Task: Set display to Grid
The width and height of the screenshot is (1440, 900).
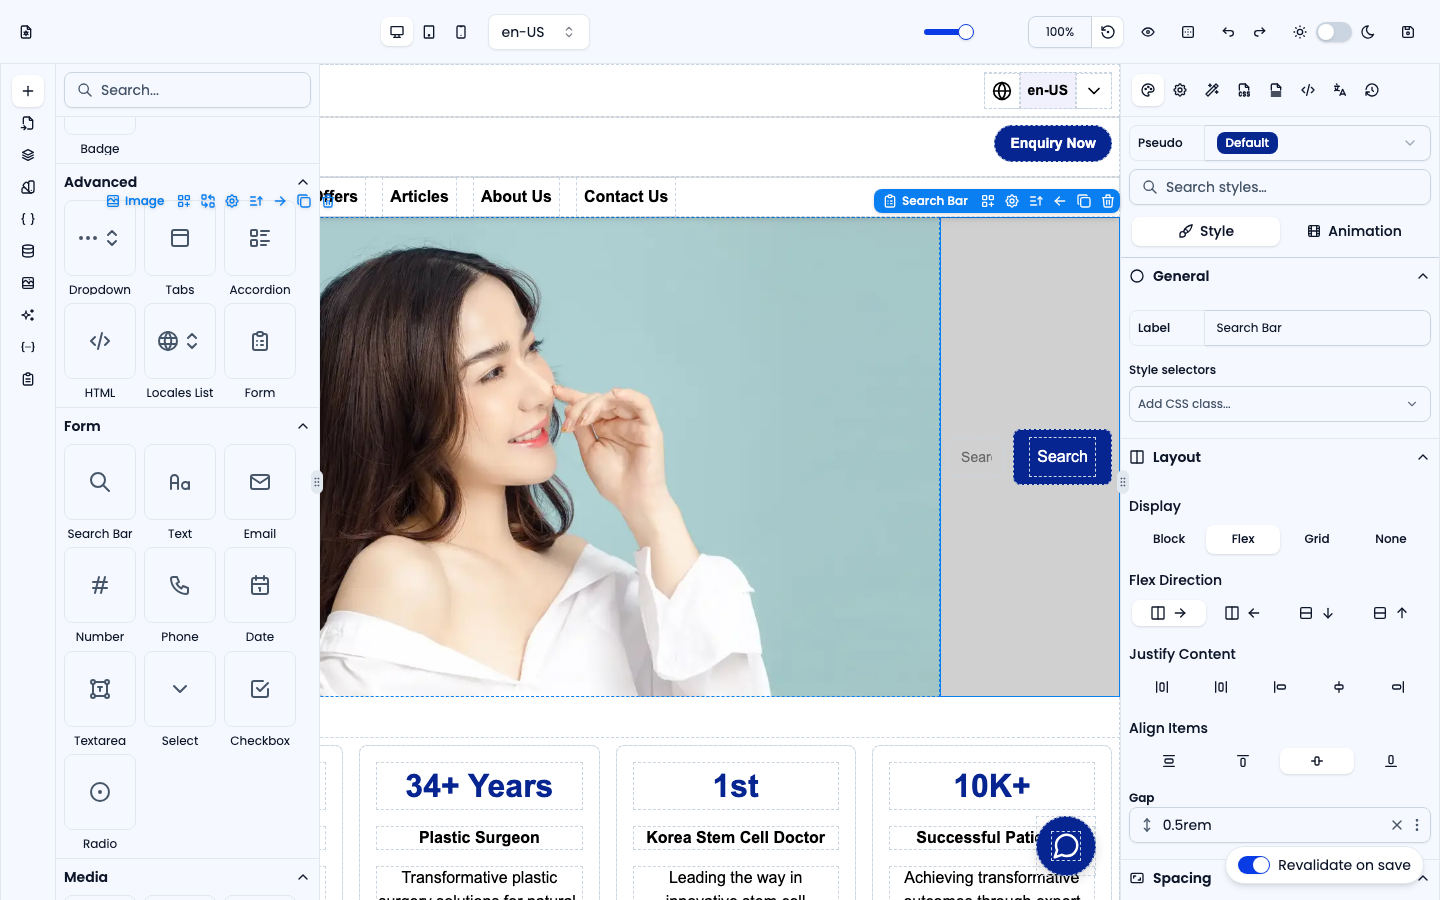Action: pos(1317,539)
